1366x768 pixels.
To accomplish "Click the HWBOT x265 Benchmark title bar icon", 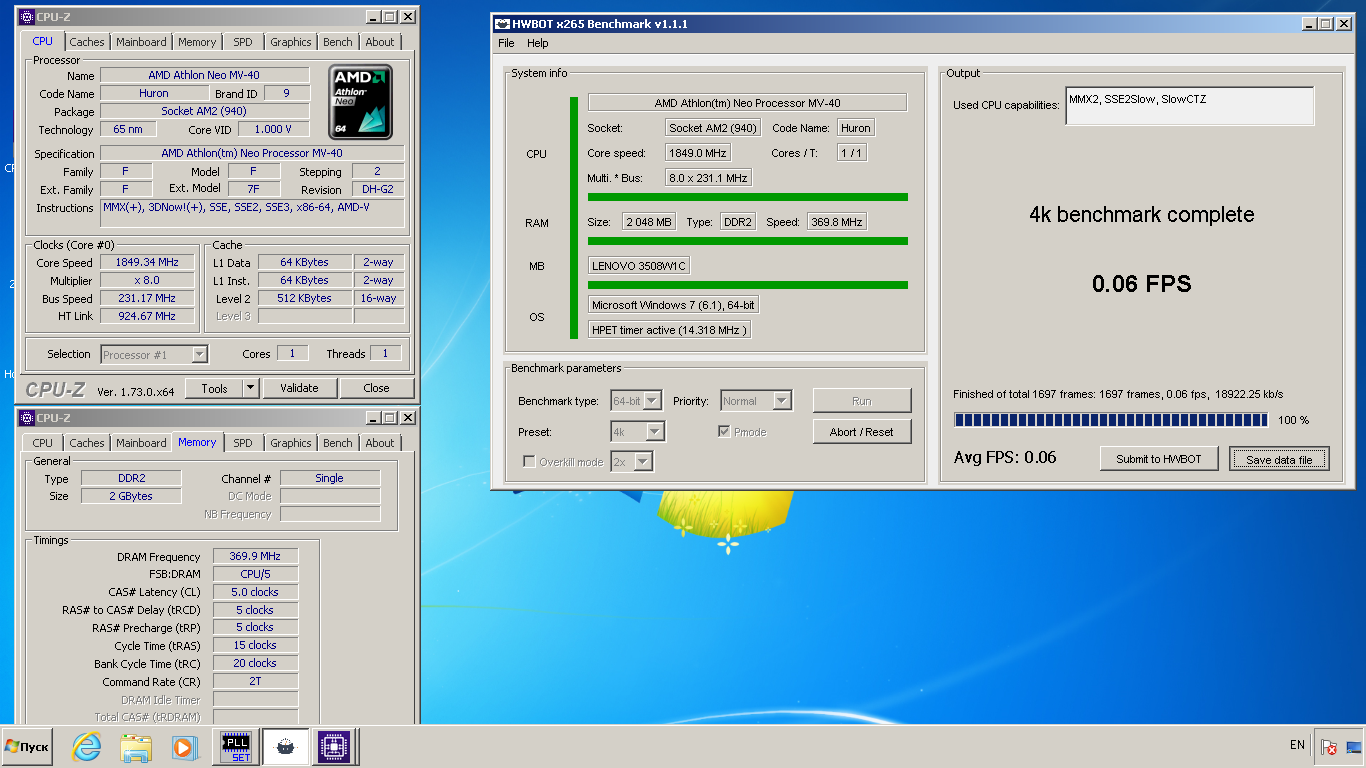I will (x=502, y=23).
